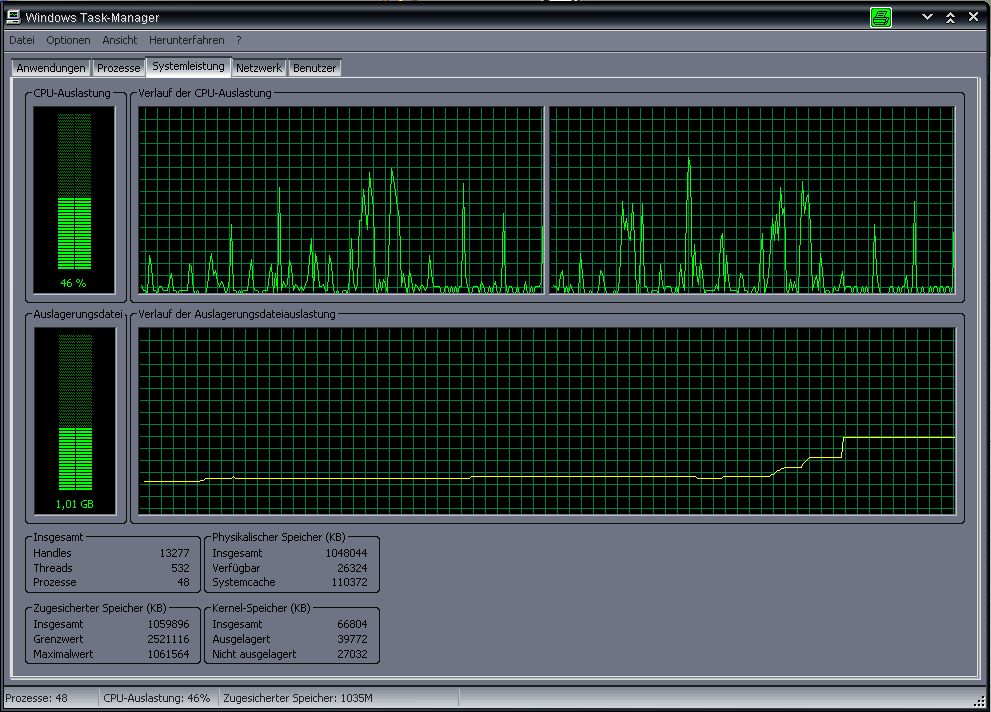The image size is (991, 712).
Task: Click the Kernel-Speicher (KB) group label
Action: 261,608
